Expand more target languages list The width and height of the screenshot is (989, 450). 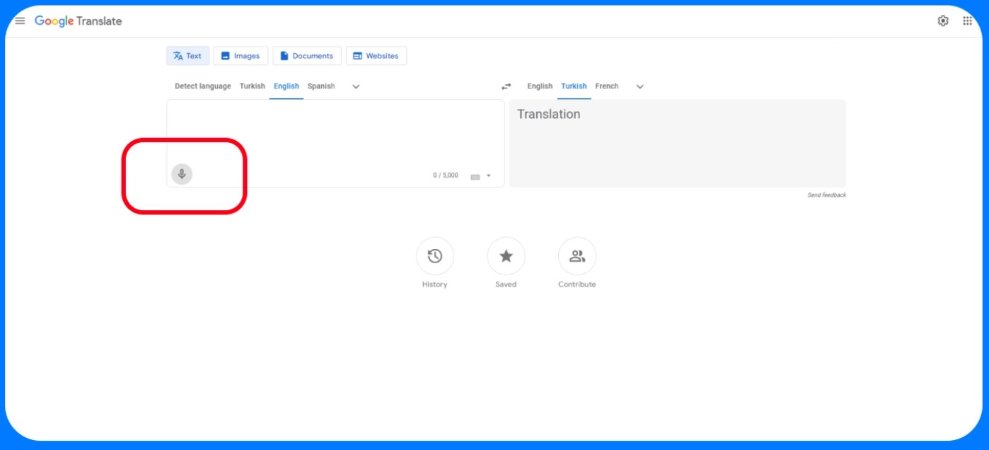640,86
